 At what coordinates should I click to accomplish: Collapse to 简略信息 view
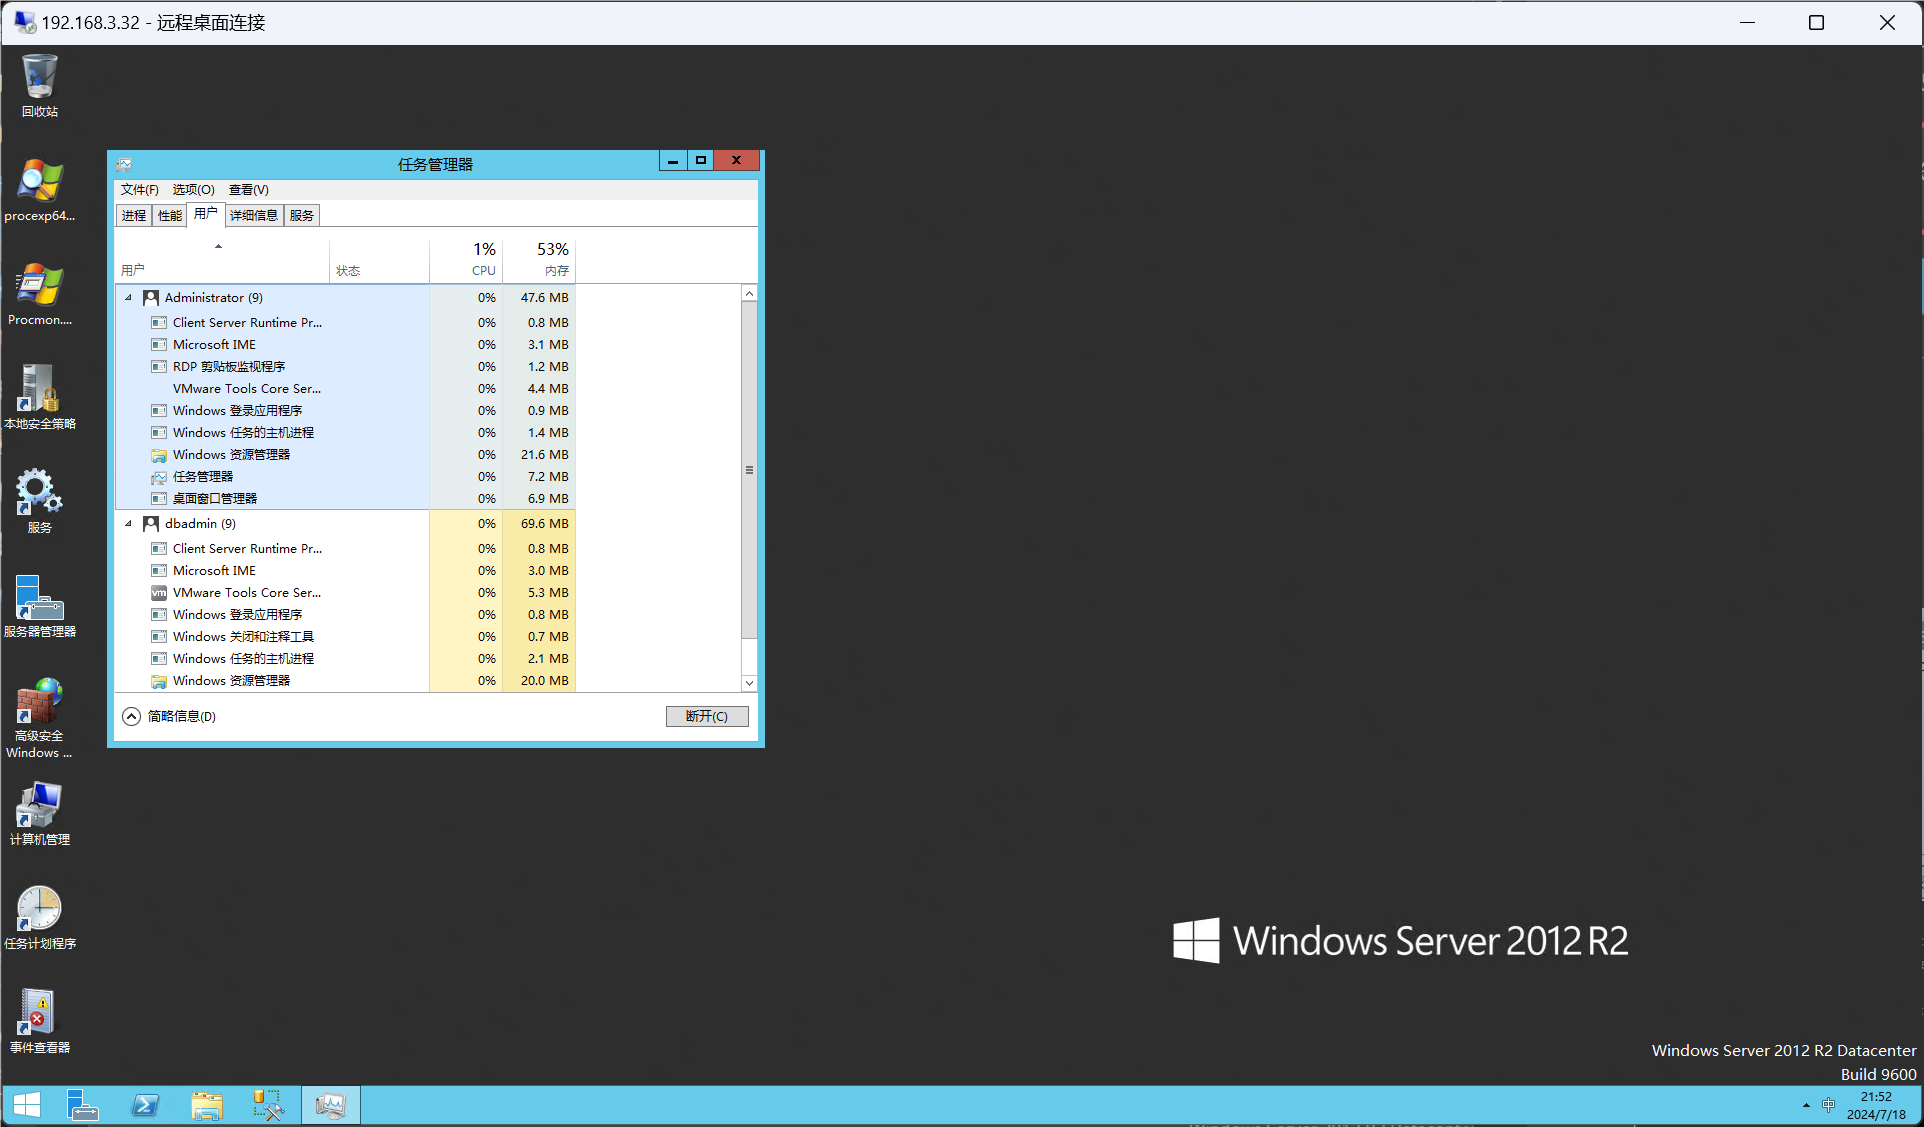[x=170, y=716]
